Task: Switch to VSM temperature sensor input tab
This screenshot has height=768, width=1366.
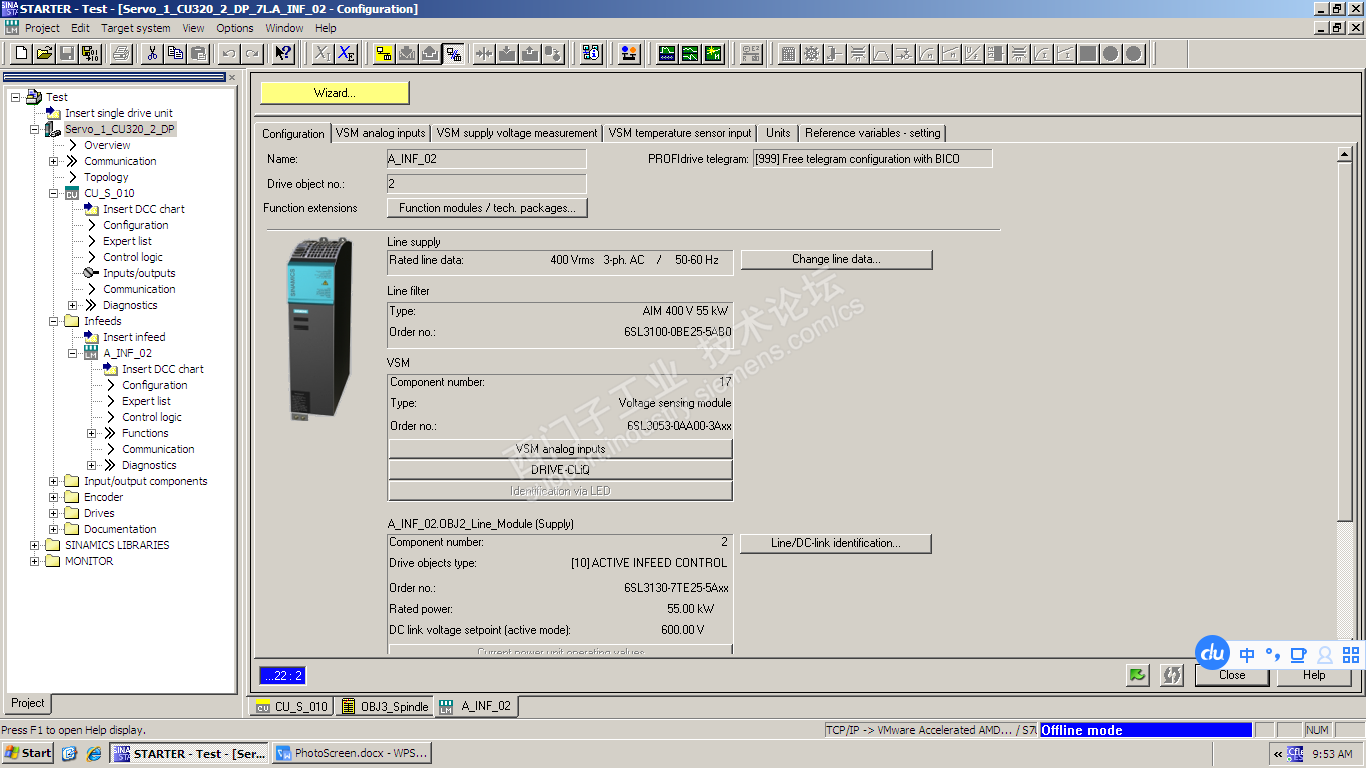Action: 680,133
